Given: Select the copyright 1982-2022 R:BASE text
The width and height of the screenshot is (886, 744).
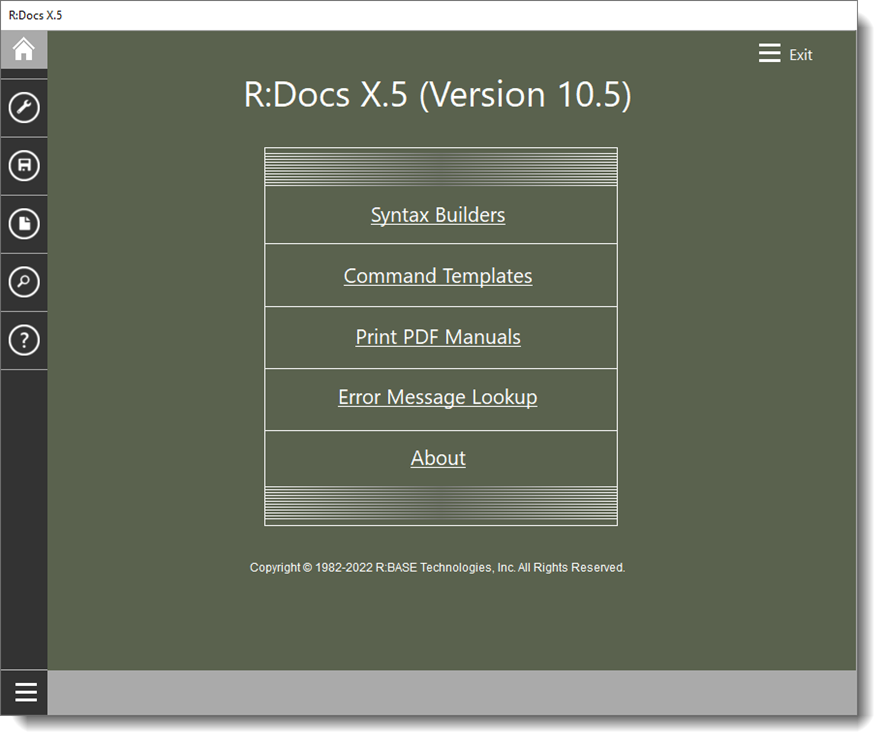Looking at the screenshot, I should tap(437, 567).
